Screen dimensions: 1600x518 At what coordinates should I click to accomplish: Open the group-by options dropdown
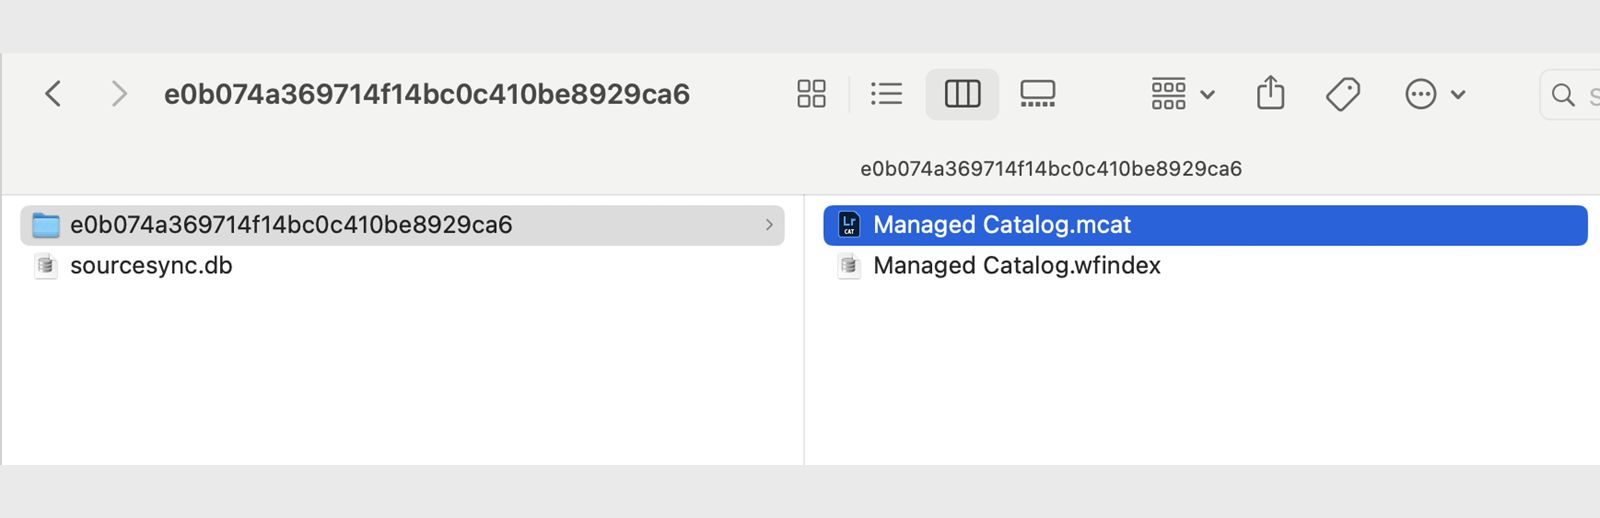[1182, 94]
